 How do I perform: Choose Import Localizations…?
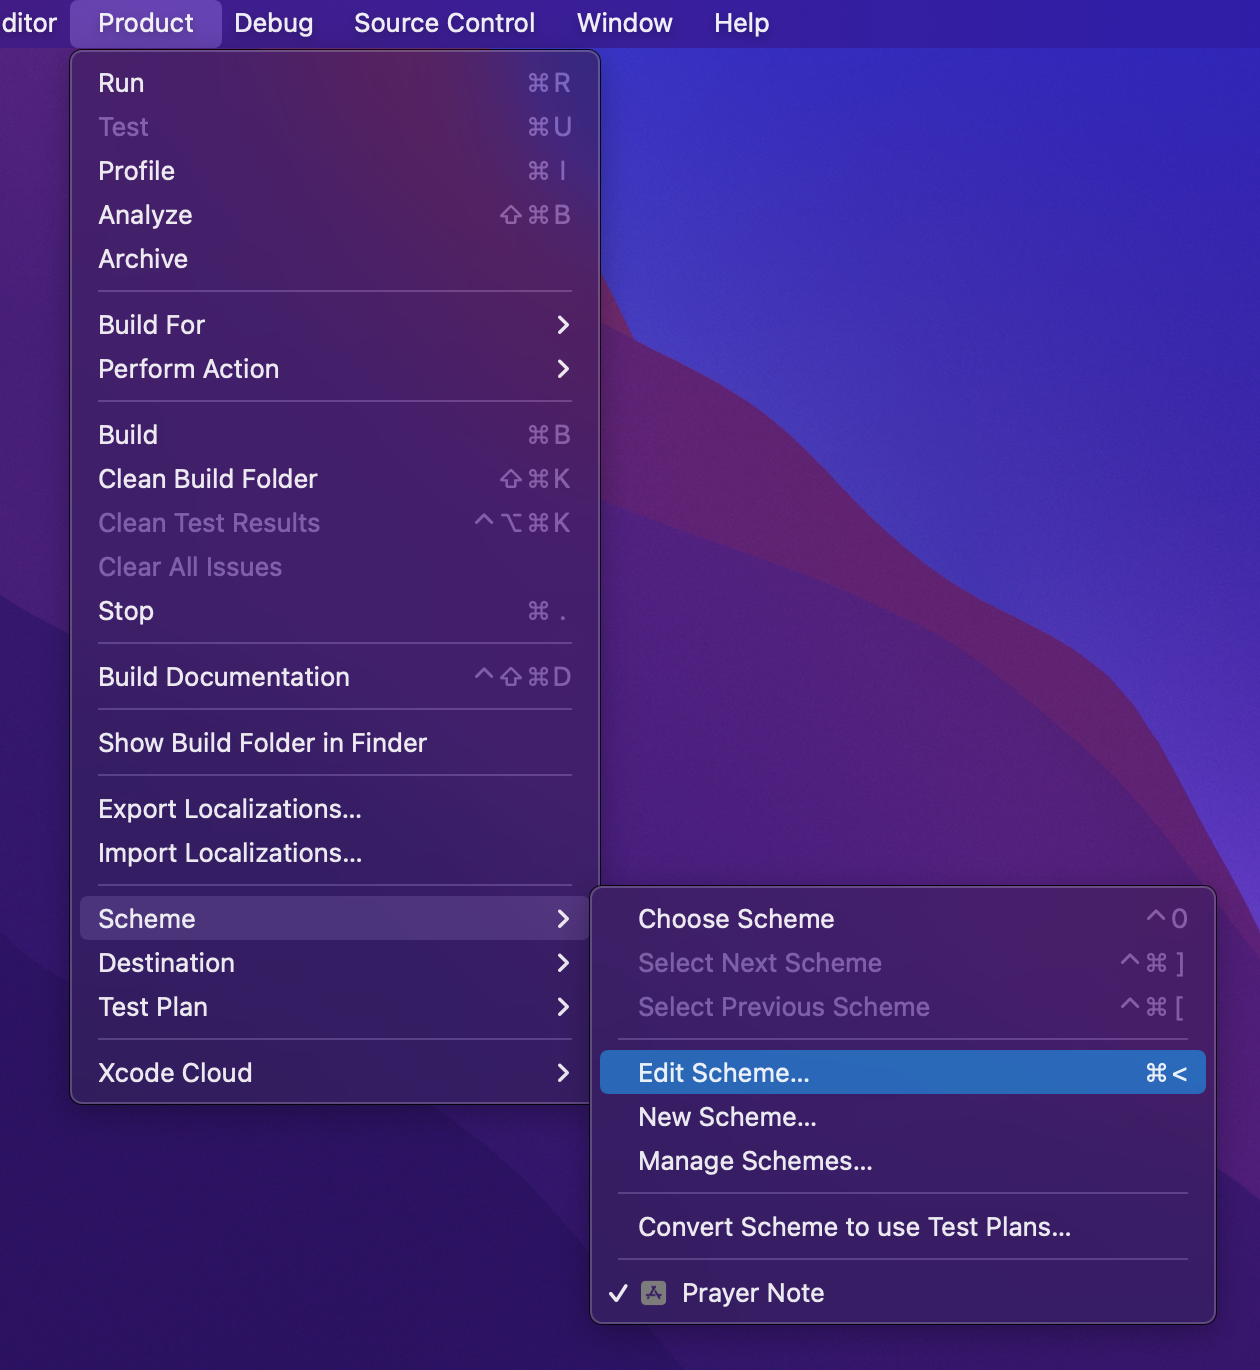pyautogui.click(x=335, y=853)
